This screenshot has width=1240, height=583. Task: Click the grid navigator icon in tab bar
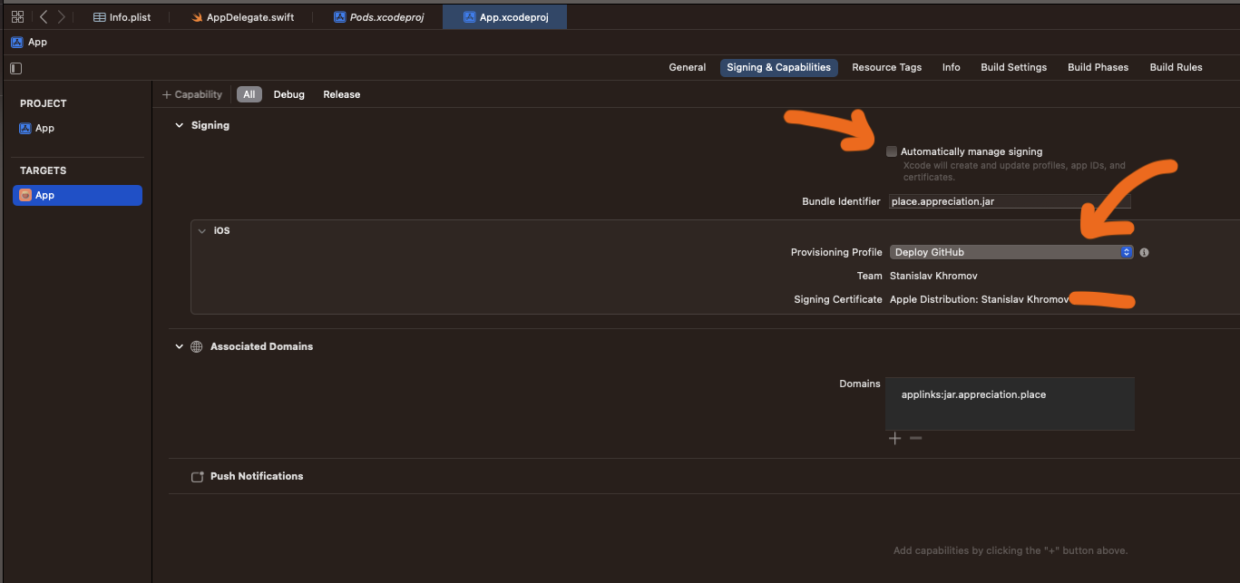pyautogui.click(x=17, y=17)
